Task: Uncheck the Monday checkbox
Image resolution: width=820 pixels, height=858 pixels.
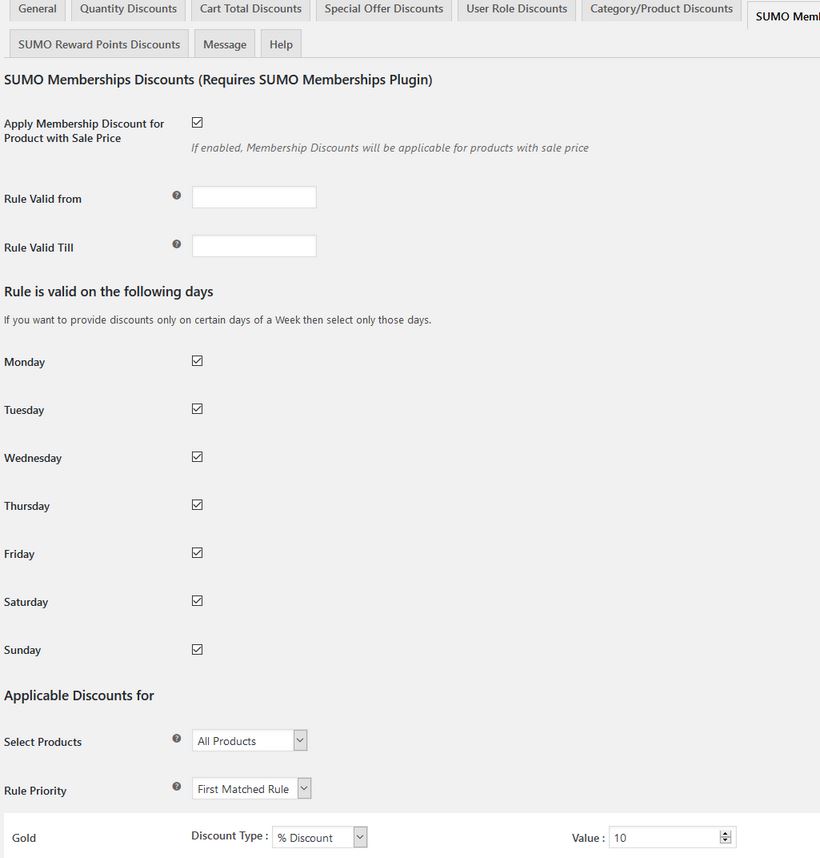Action: 197,361
